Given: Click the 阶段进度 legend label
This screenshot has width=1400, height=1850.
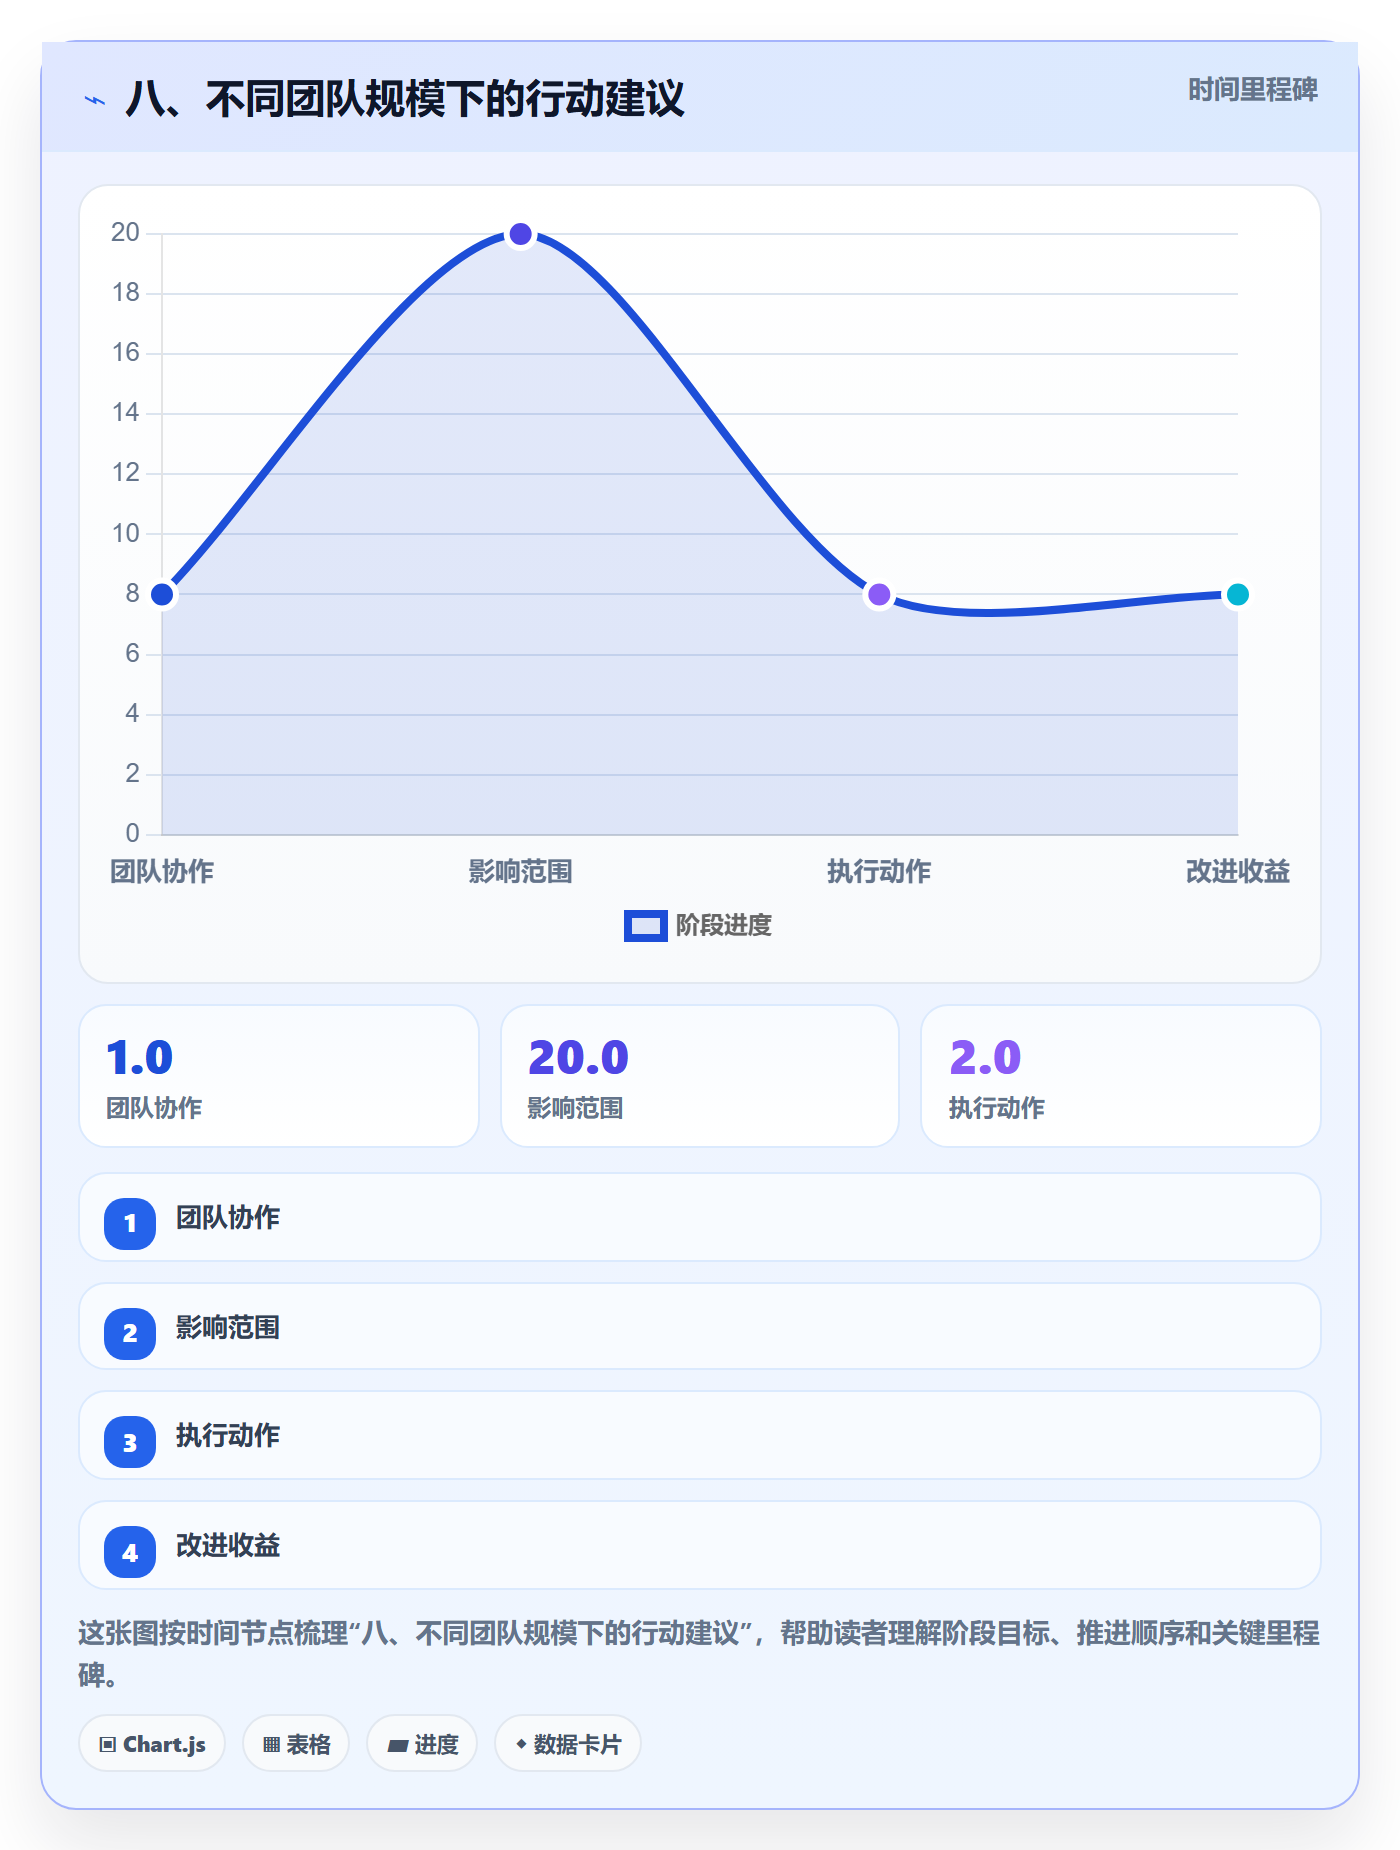Looking at the screenshot, I should click(724, 926).
